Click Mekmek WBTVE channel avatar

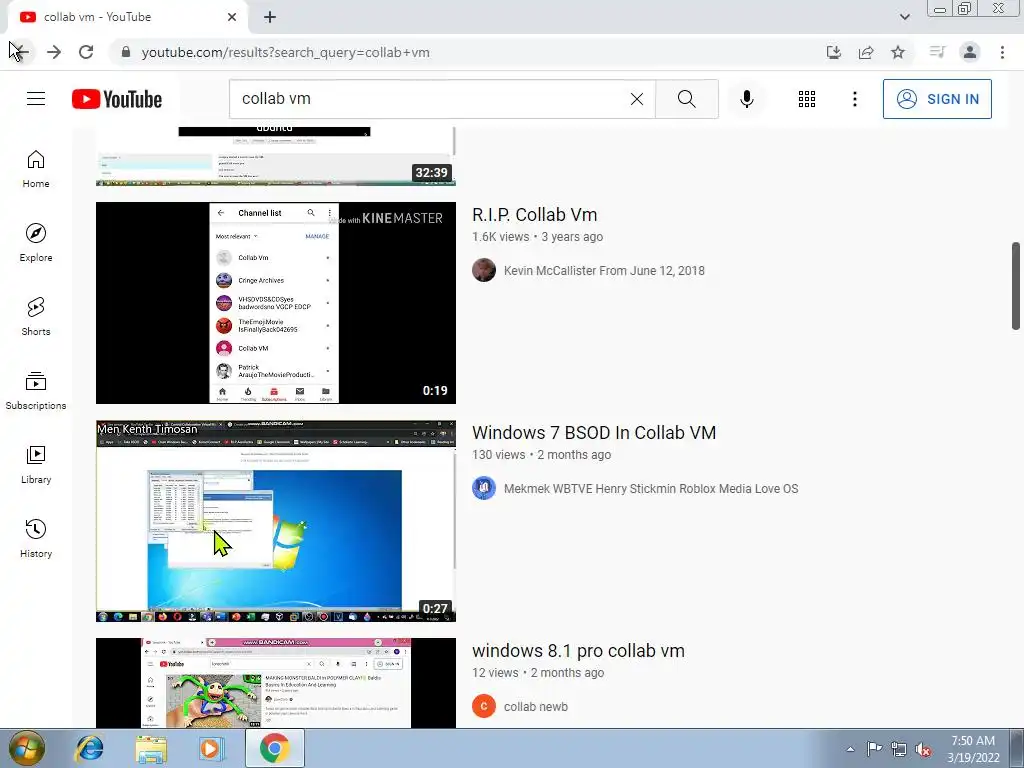pyautogui.click(x=484, y=488)
